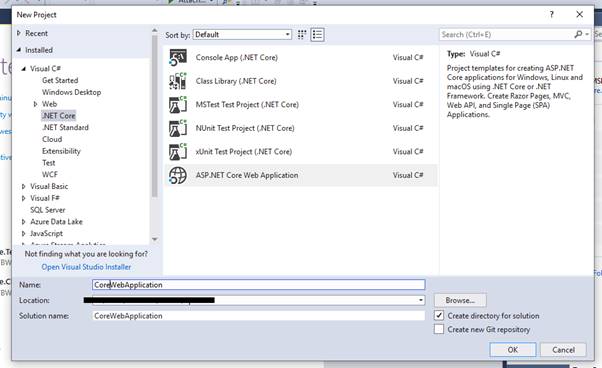Viewport: 602px width, 368px height.
Task: Select the xUnit Test Project icon
Action: (x=178, y=152)
